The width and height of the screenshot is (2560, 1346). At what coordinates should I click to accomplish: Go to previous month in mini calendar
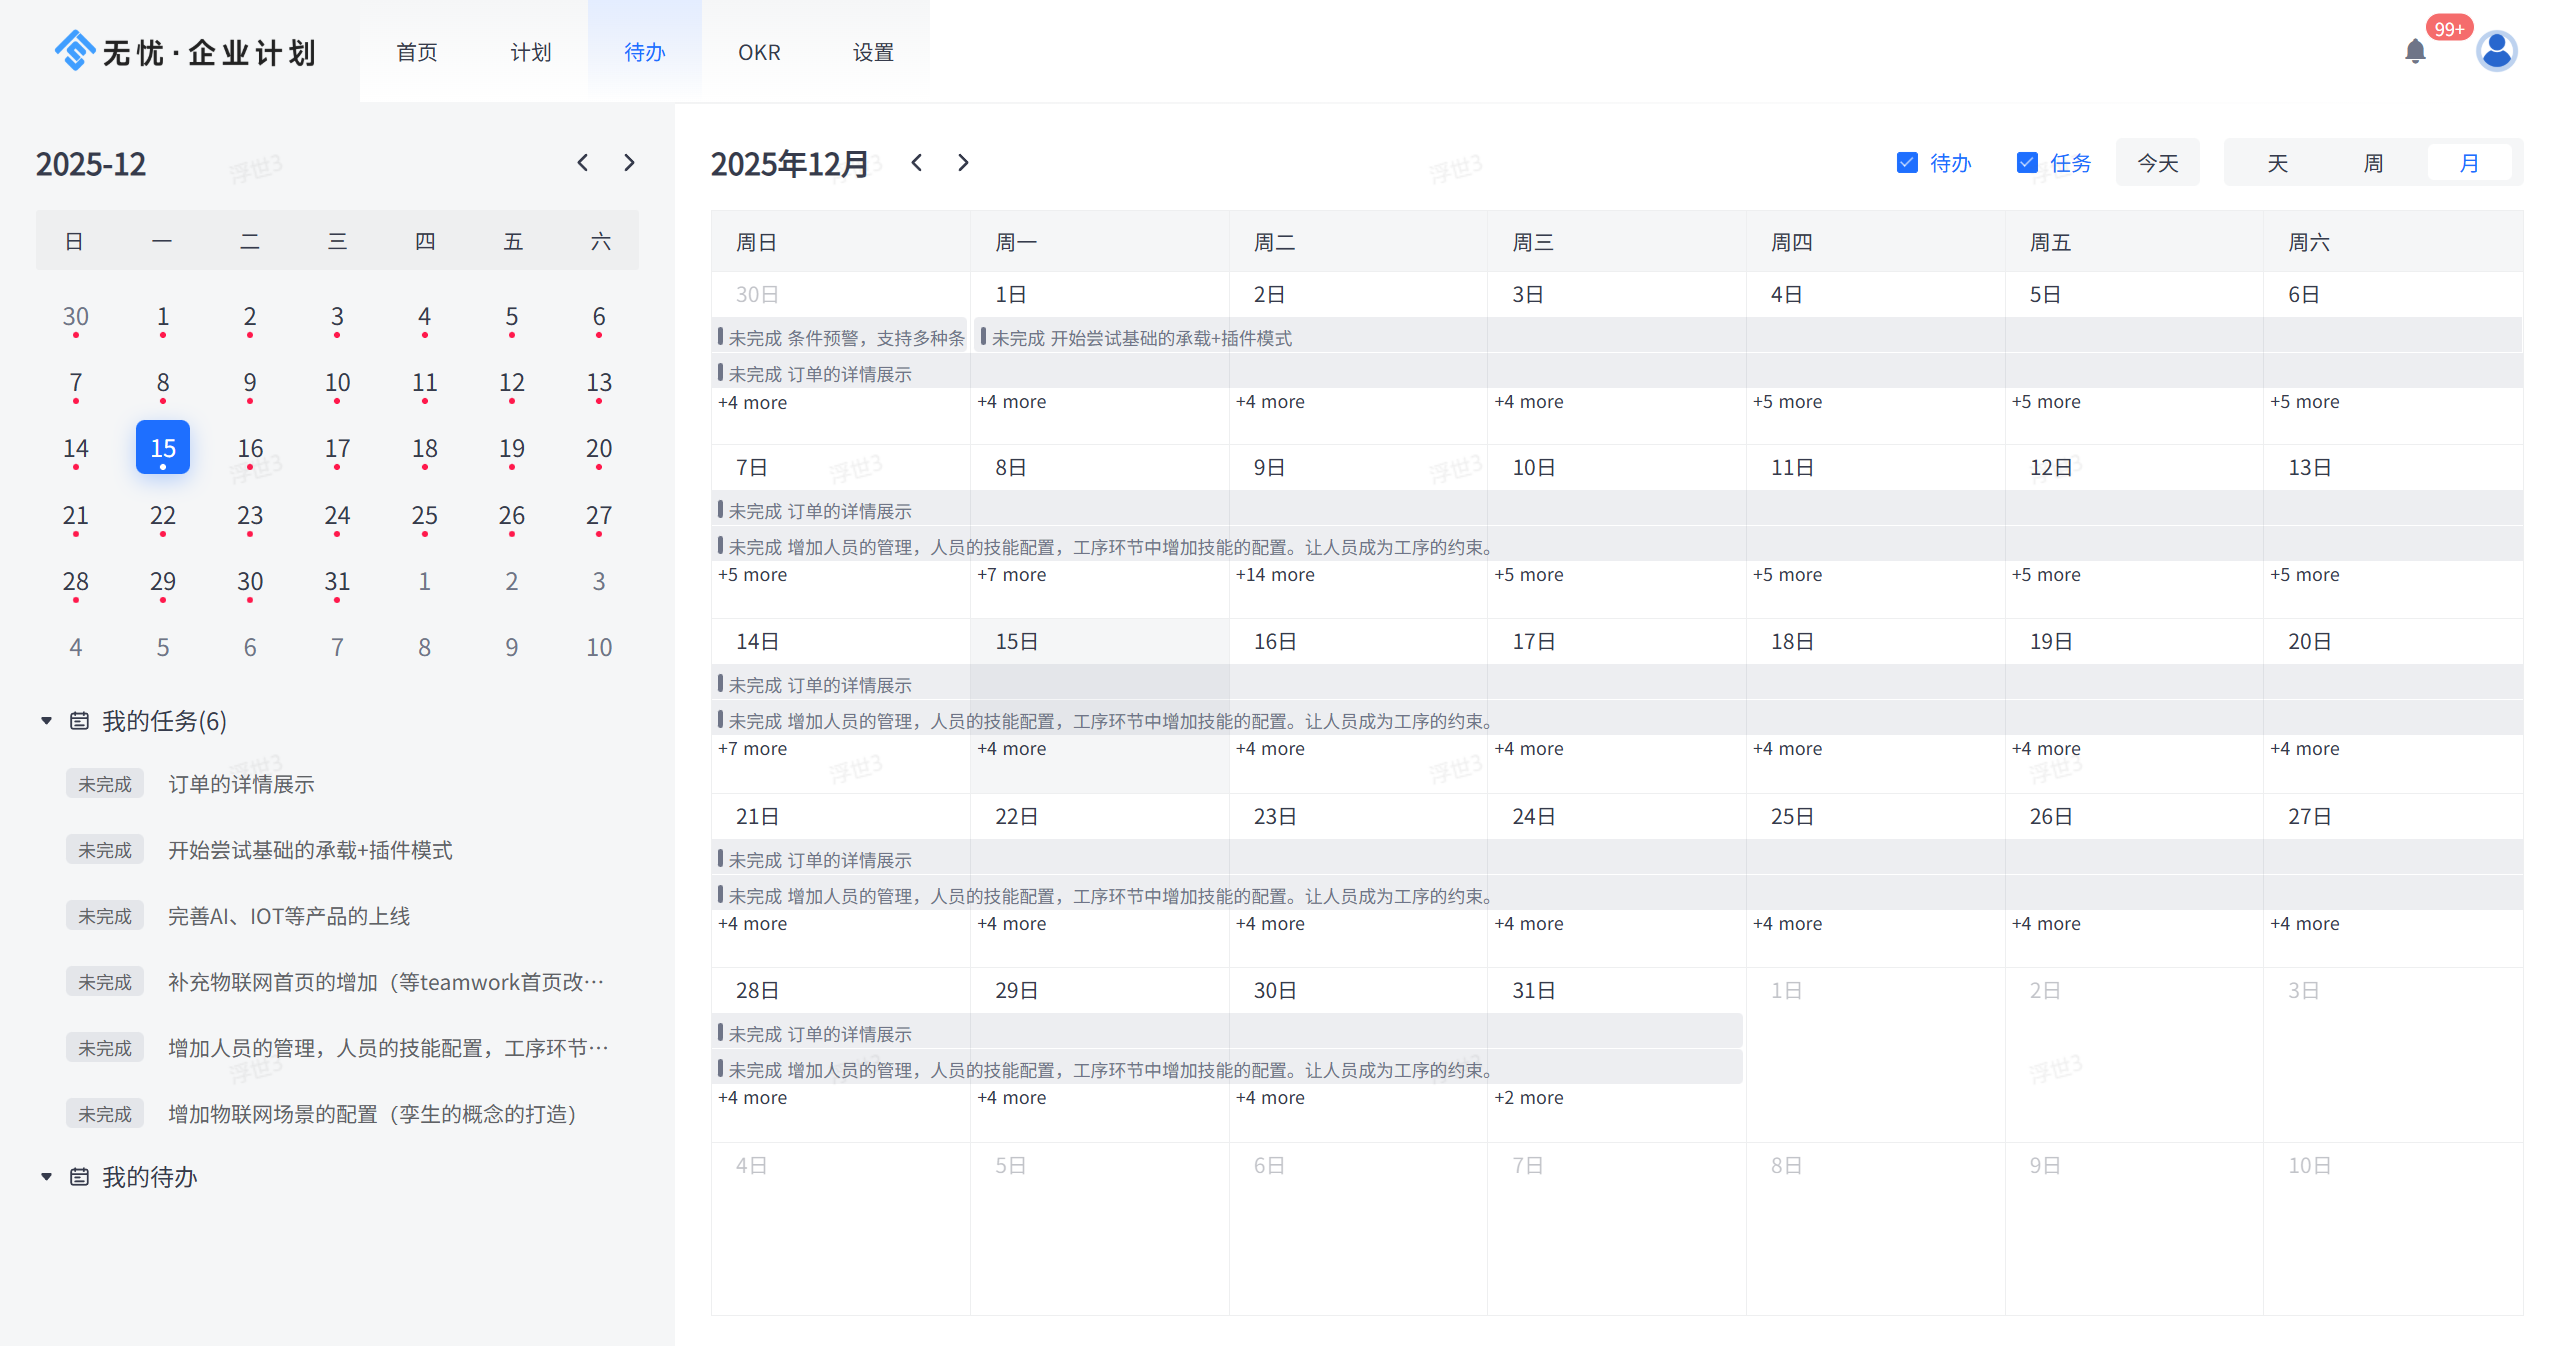point(583,163)
